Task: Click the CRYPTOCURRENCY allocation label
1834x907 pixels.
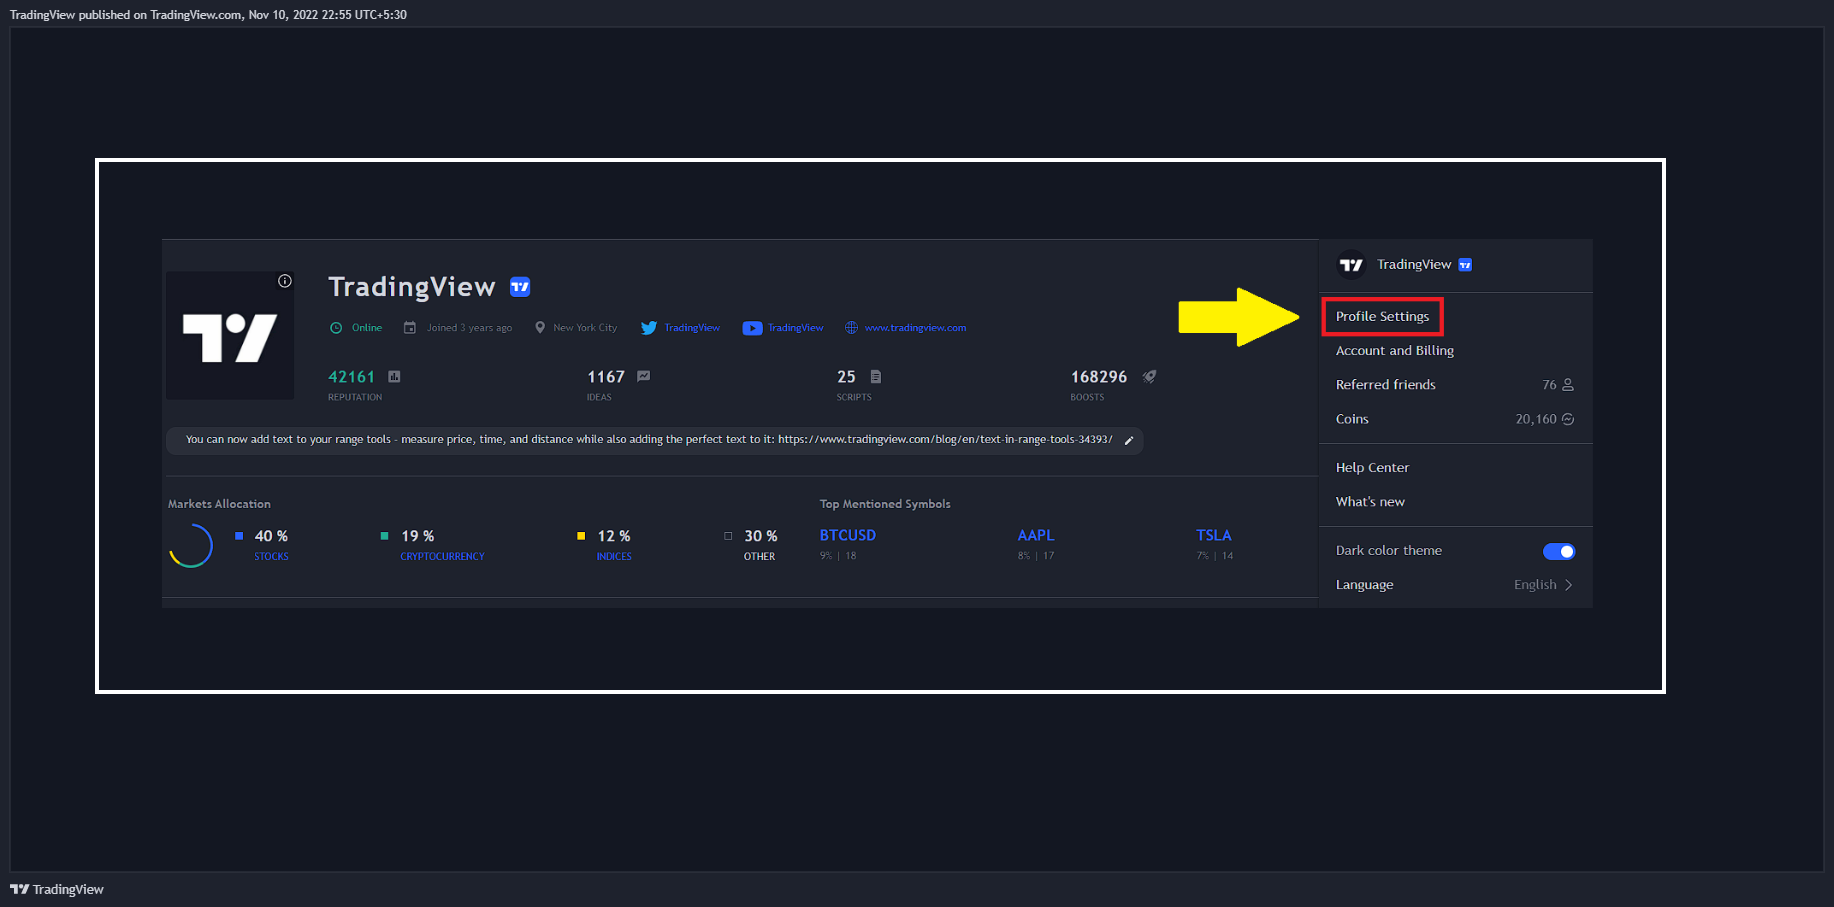Action: point(443,557)
